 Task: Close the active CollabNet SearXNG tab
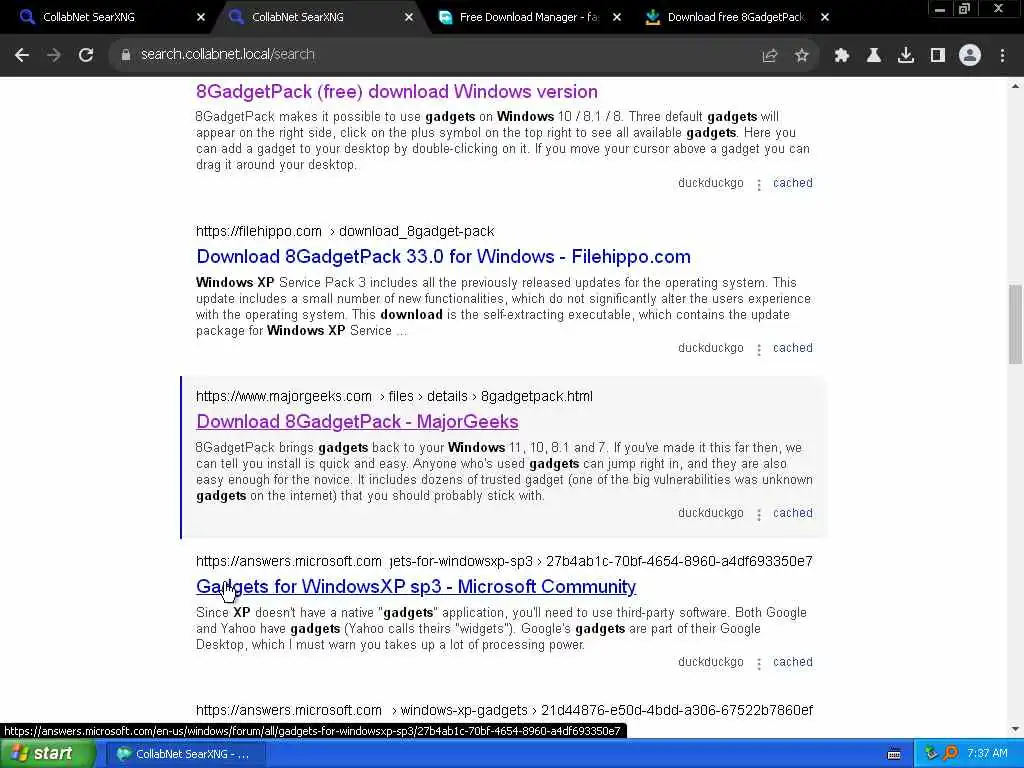click(409, 17)
